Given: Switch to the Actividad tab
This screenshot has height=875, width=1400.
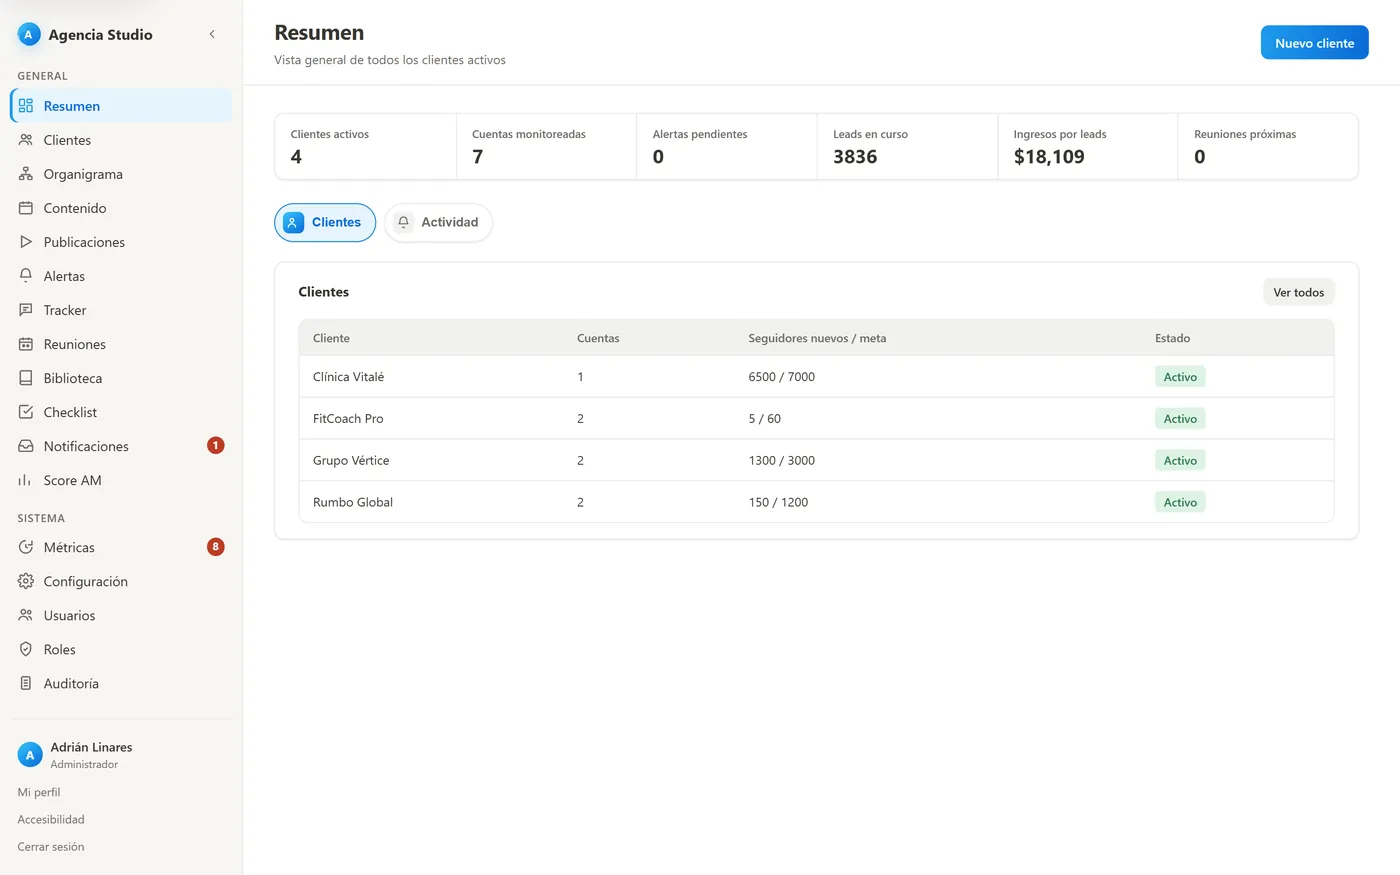Looking at the screenshot, I should click(x=438, y=222).
